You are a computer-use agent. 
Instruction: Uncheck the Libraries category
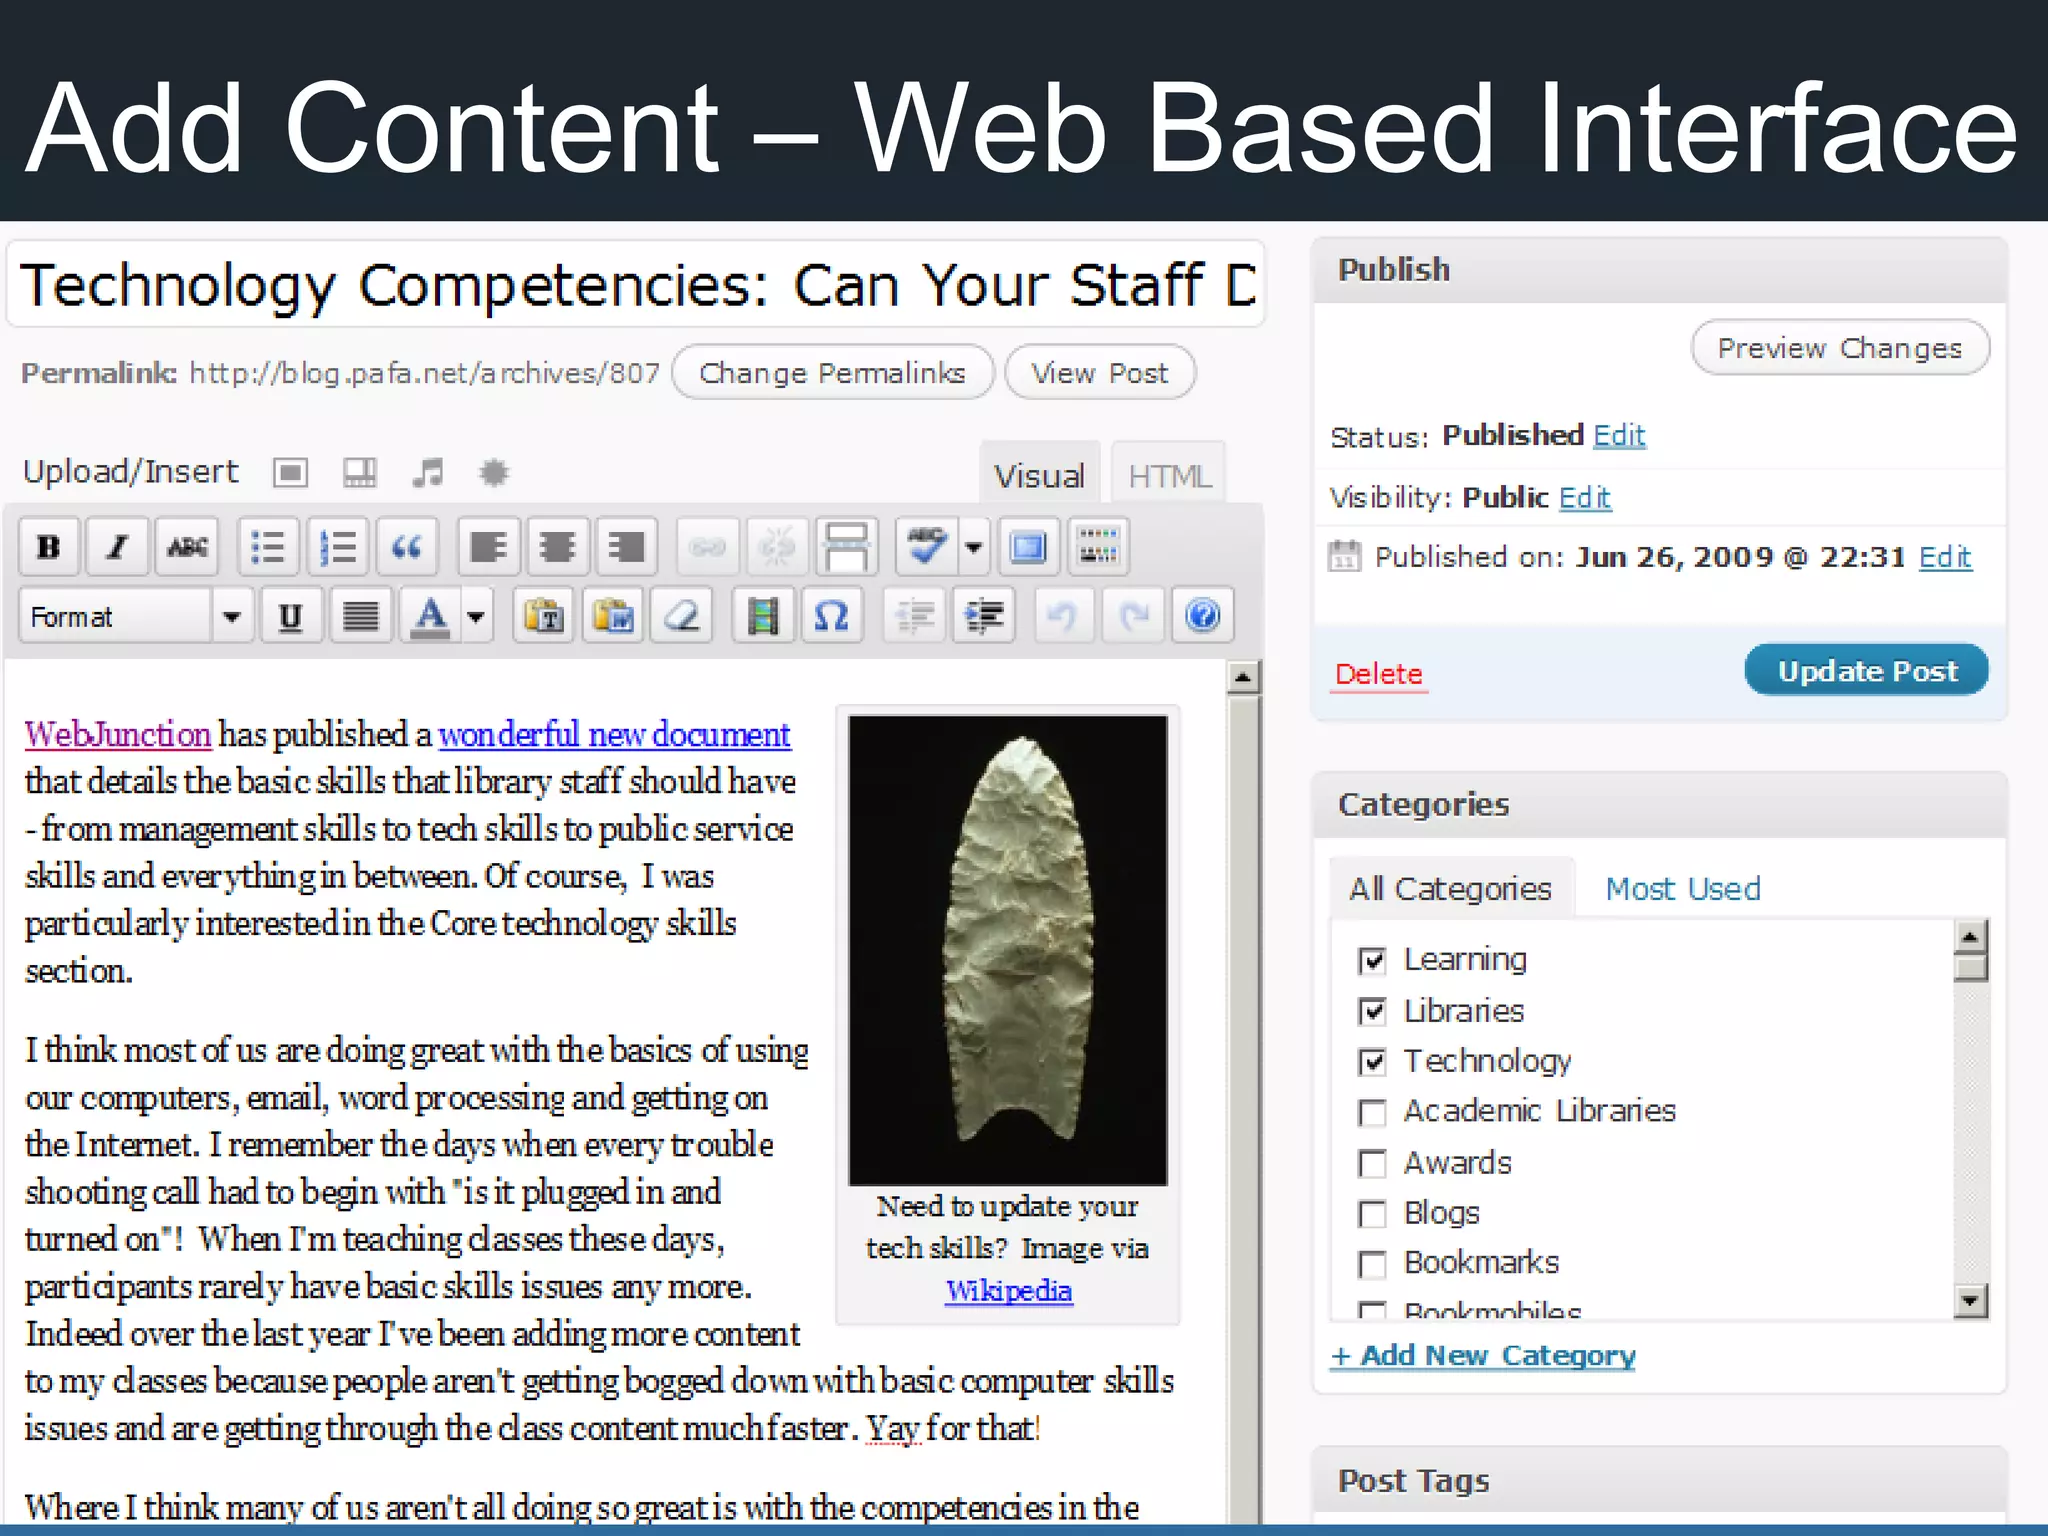1372,1011
